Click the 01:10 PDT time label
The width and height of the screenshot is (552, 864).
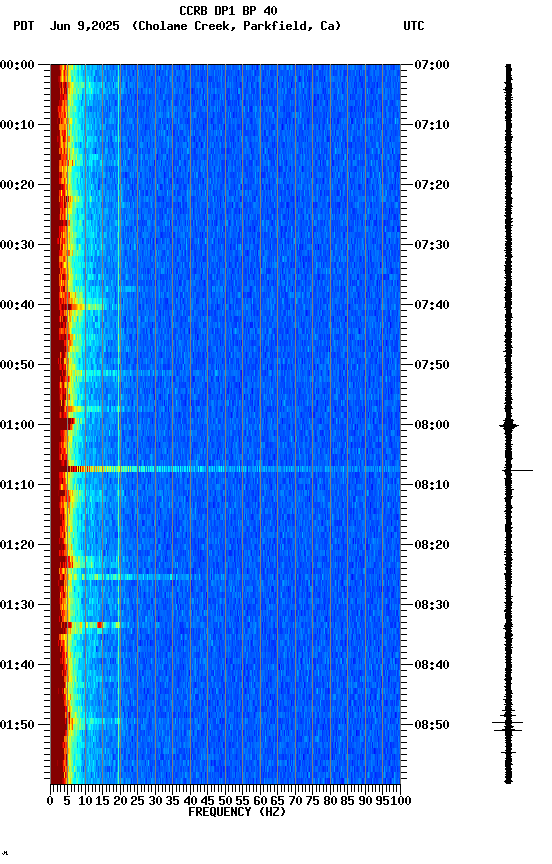tap(17, 485)
